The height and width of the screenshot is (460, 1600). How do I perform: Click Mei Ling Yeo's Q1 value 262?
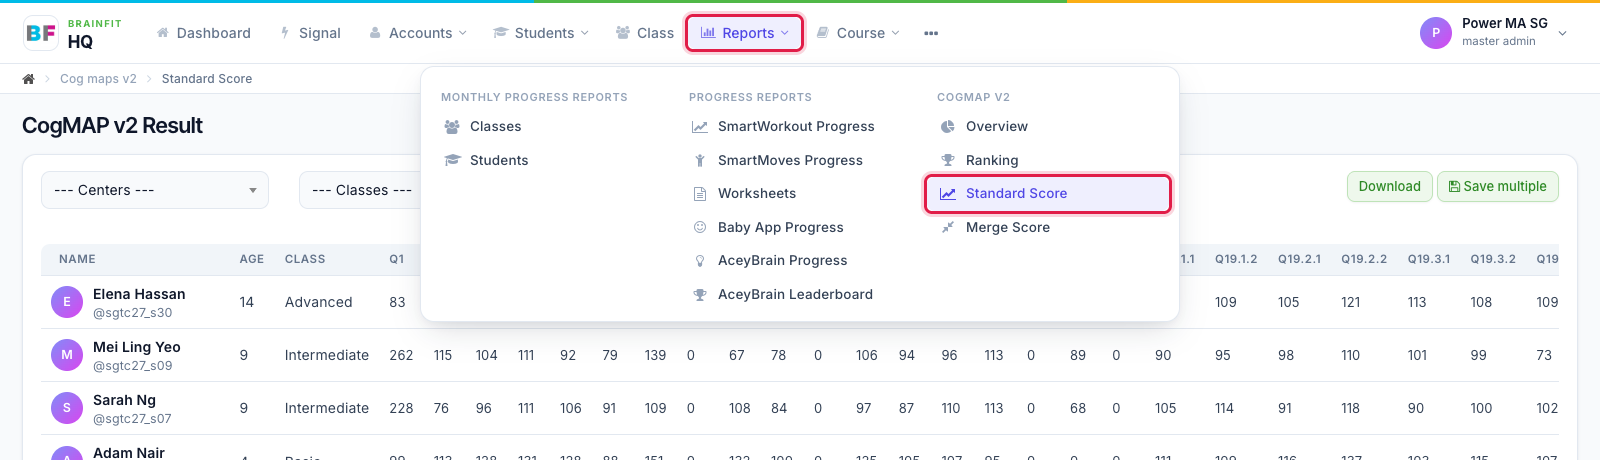(x=401, y=355)
